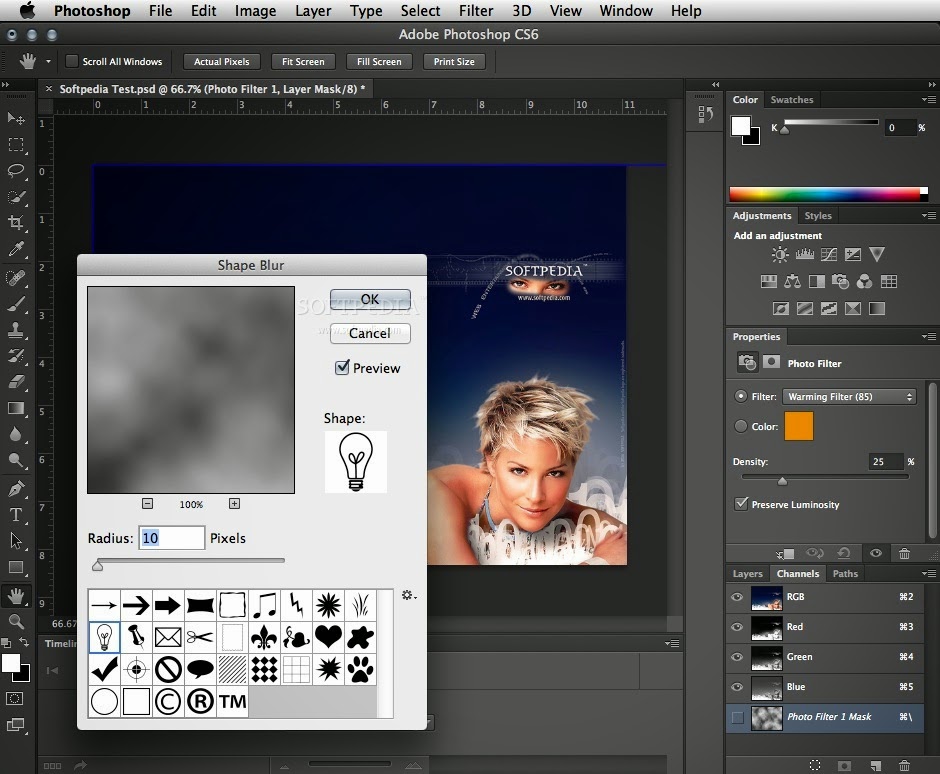Select the Lasso tool

coord(16,171)
